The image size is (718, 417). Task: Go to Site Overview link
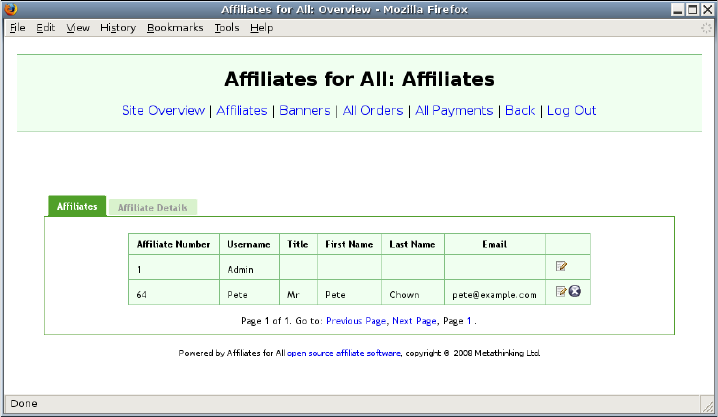[x=163, y=110]
